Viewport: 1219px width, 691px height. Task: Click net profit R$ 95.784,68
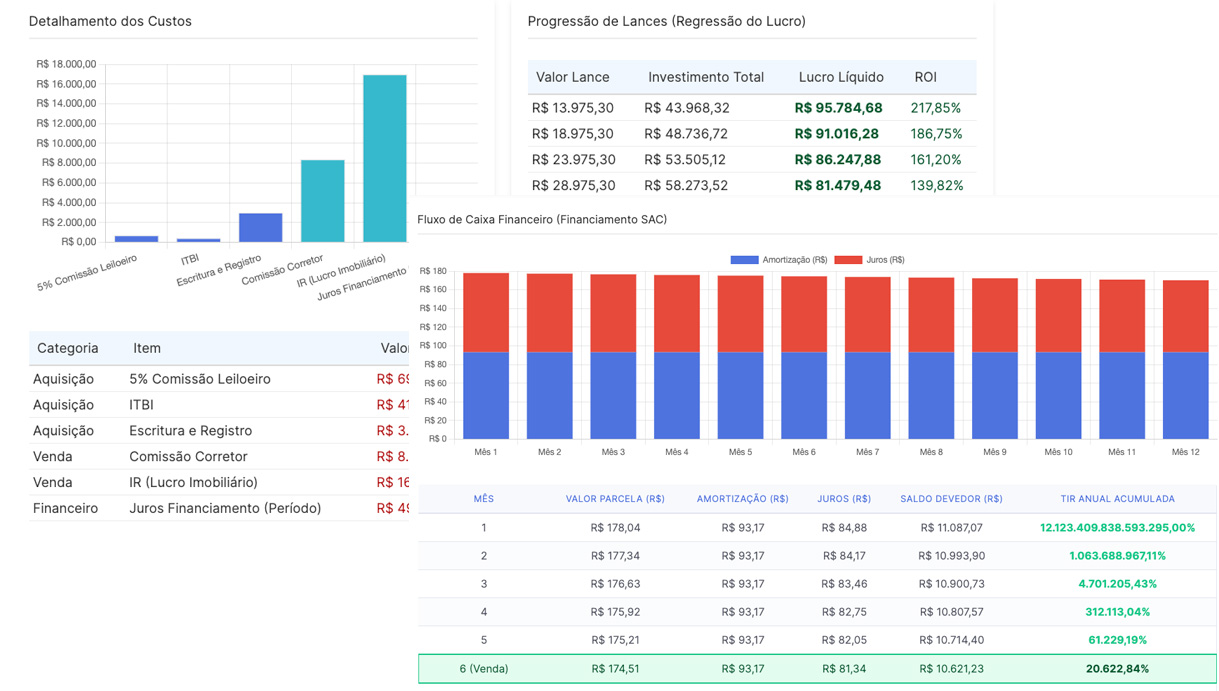[x=838, y=108]
